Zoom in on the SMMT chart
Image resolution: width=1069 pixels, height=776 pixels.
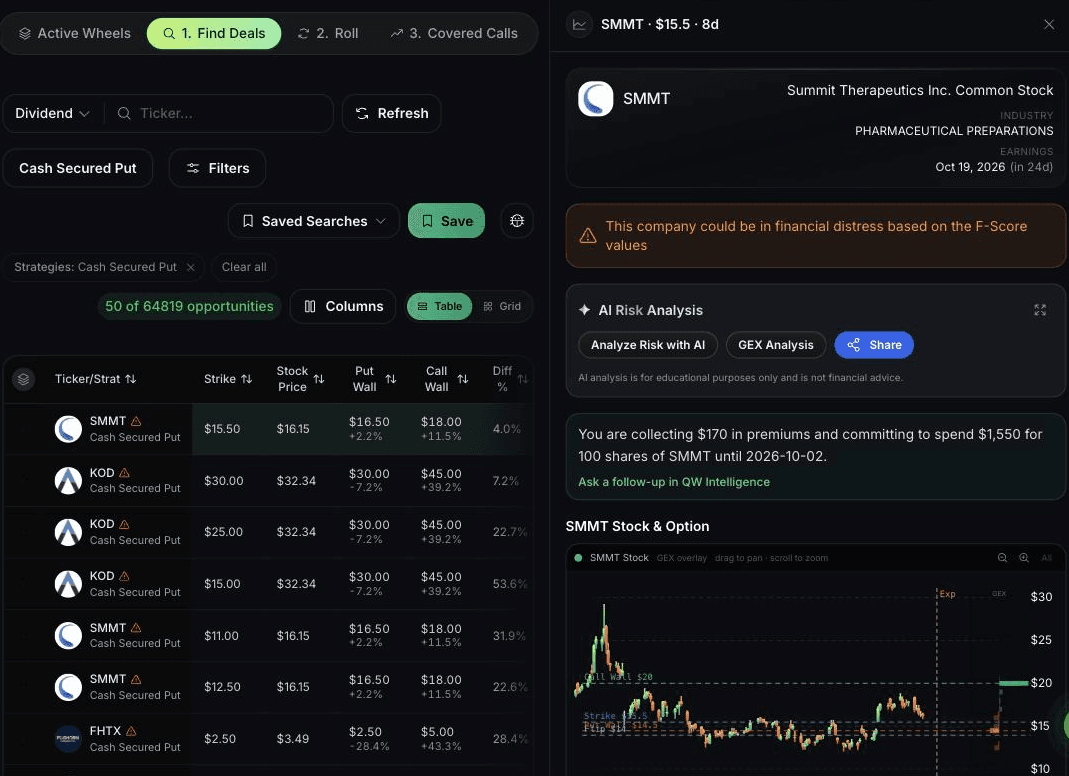[1024, 558]
